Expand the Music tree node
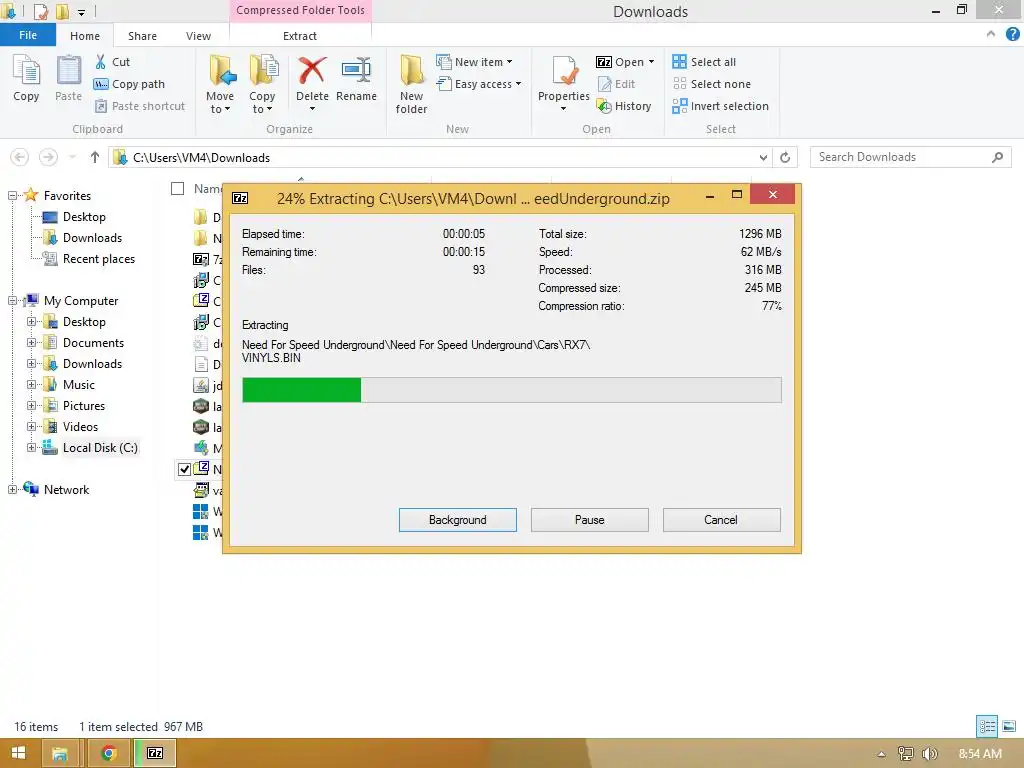Viewport: 1024px width, 768px height. click(x=31, y=385)
